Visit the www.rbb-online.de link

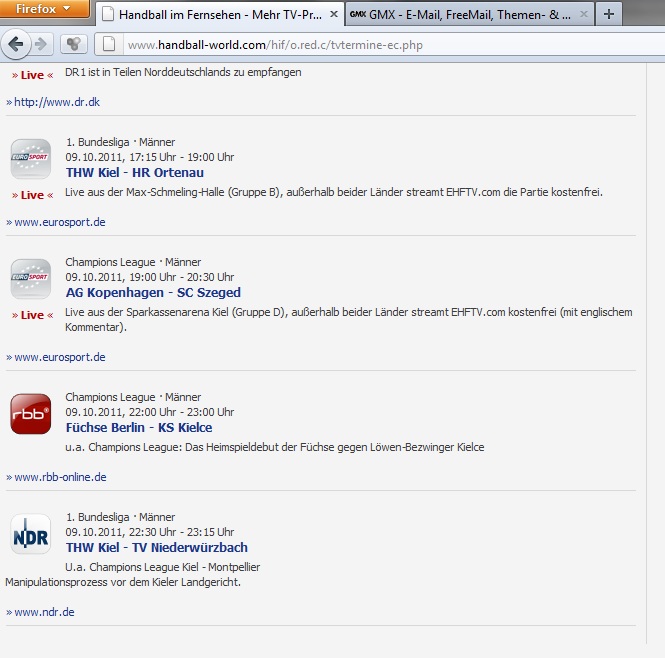(60, 477)
